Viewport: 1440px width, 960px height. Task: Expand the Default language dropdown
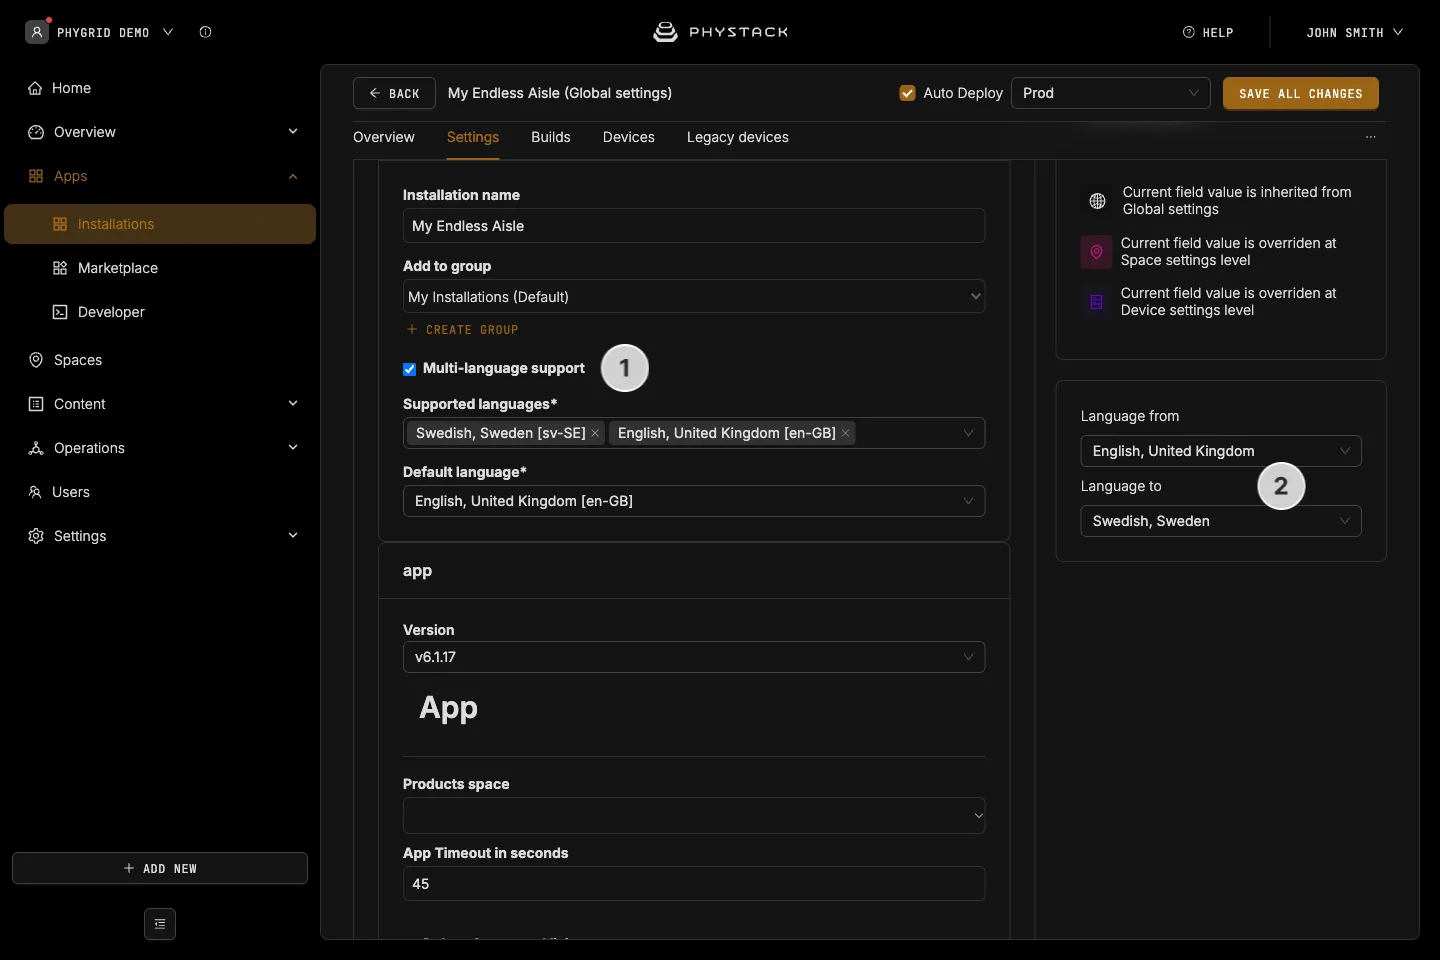pos(694,501)
